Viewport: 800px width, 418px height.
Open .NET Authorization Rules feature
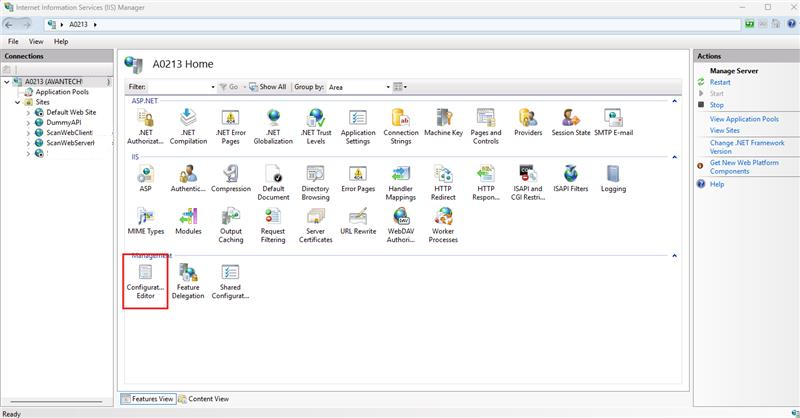[x=145, y=127]
